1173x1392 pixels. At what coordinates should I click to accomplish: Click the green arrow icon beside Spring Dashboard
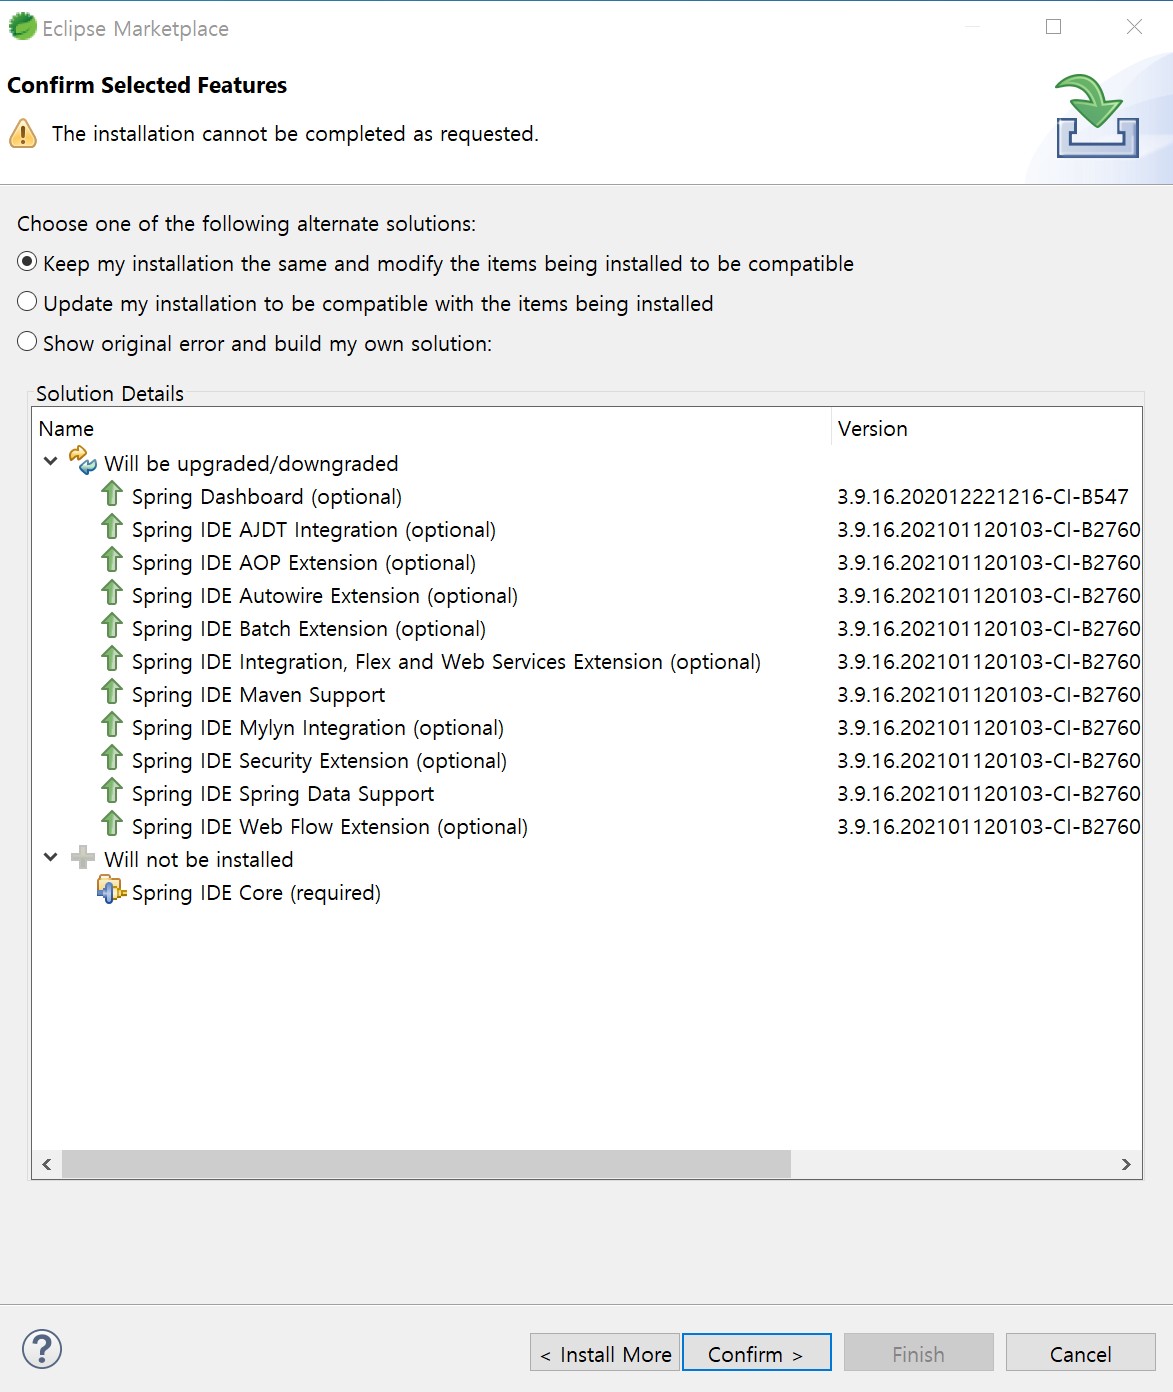[x=112, y=494]
